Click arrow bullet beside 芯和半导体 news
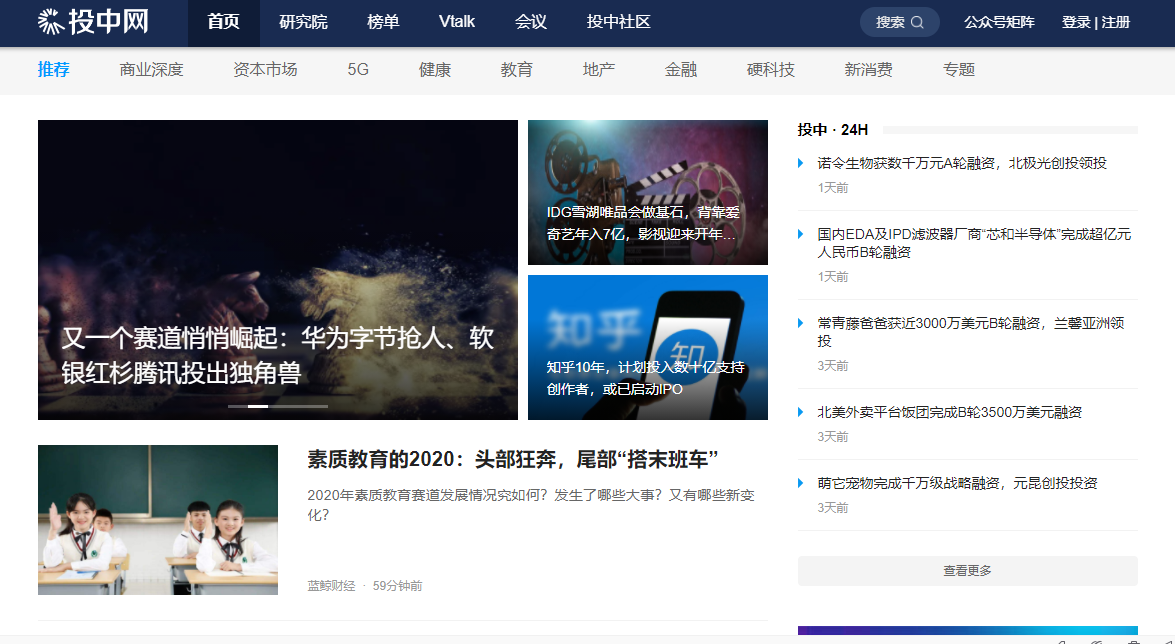 pos(801,235)
